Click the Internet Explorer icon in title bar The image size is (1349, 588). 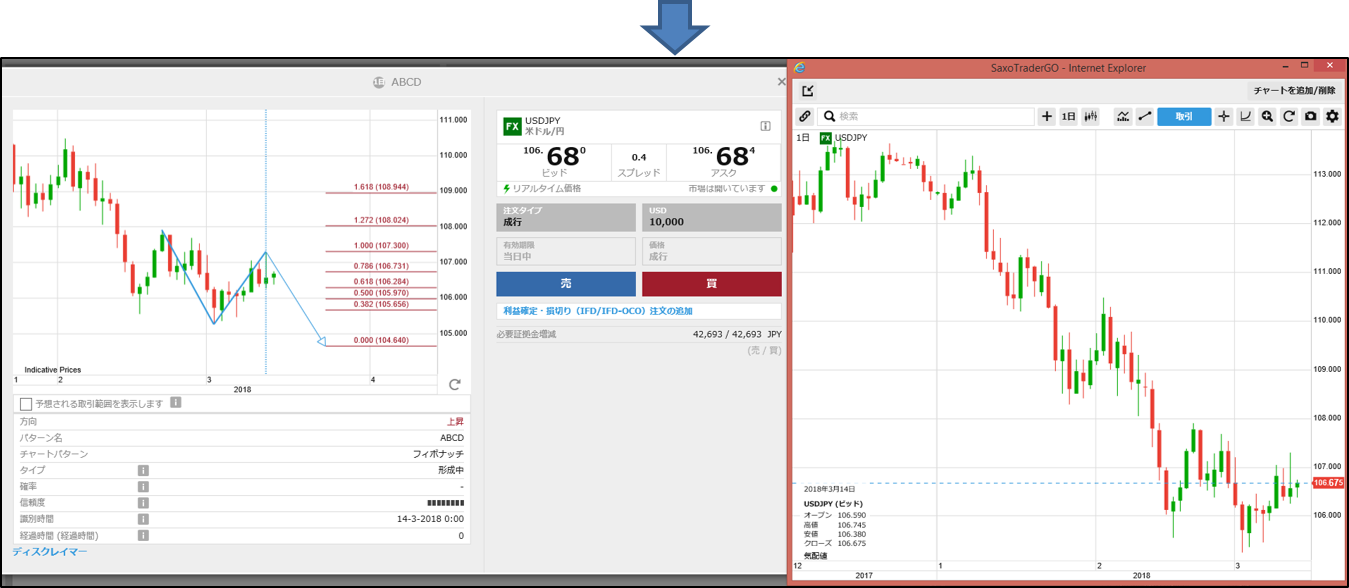800,67
